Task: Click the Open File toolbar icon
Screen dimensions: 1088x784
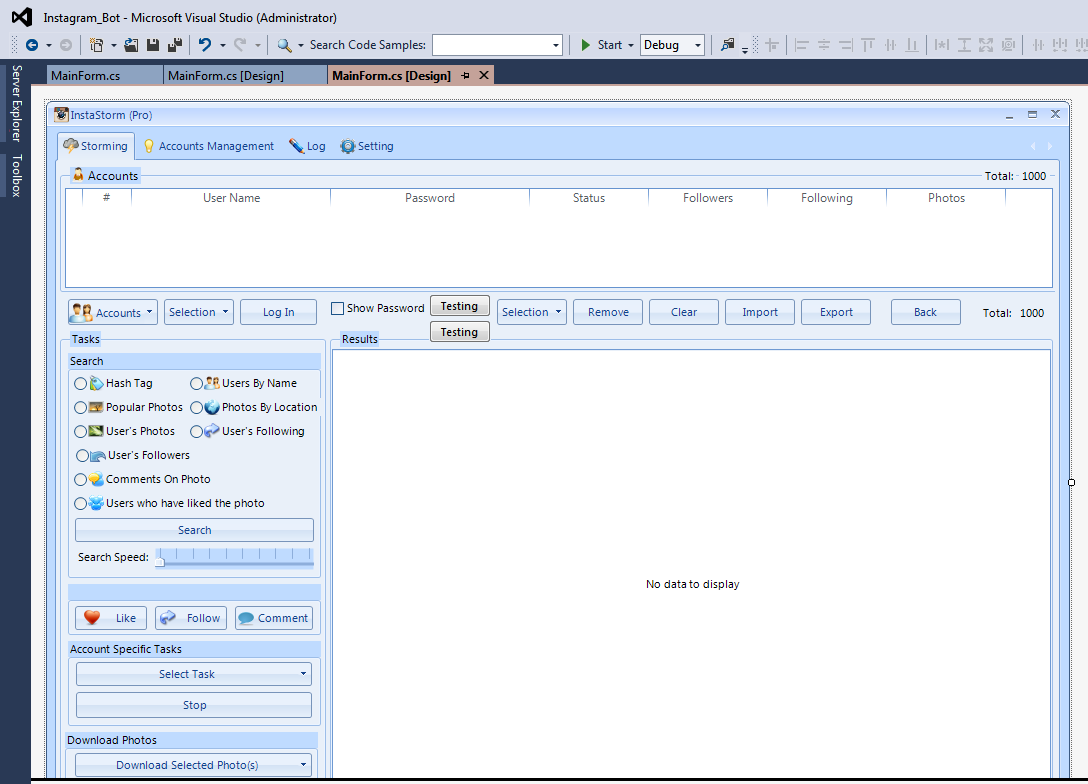Action: pos(131,45)
